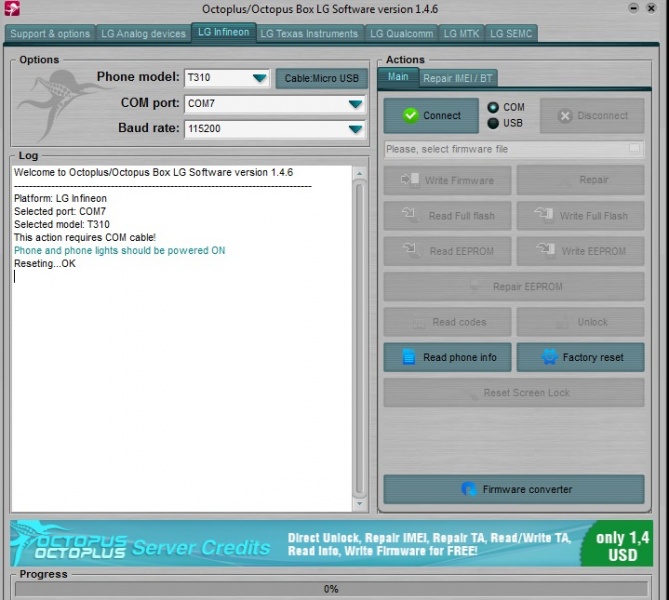Image resolution: width=669 pixels, height=600 pixels.
Task: Click the Read EEPROM icon
Action: coord(411,250)
